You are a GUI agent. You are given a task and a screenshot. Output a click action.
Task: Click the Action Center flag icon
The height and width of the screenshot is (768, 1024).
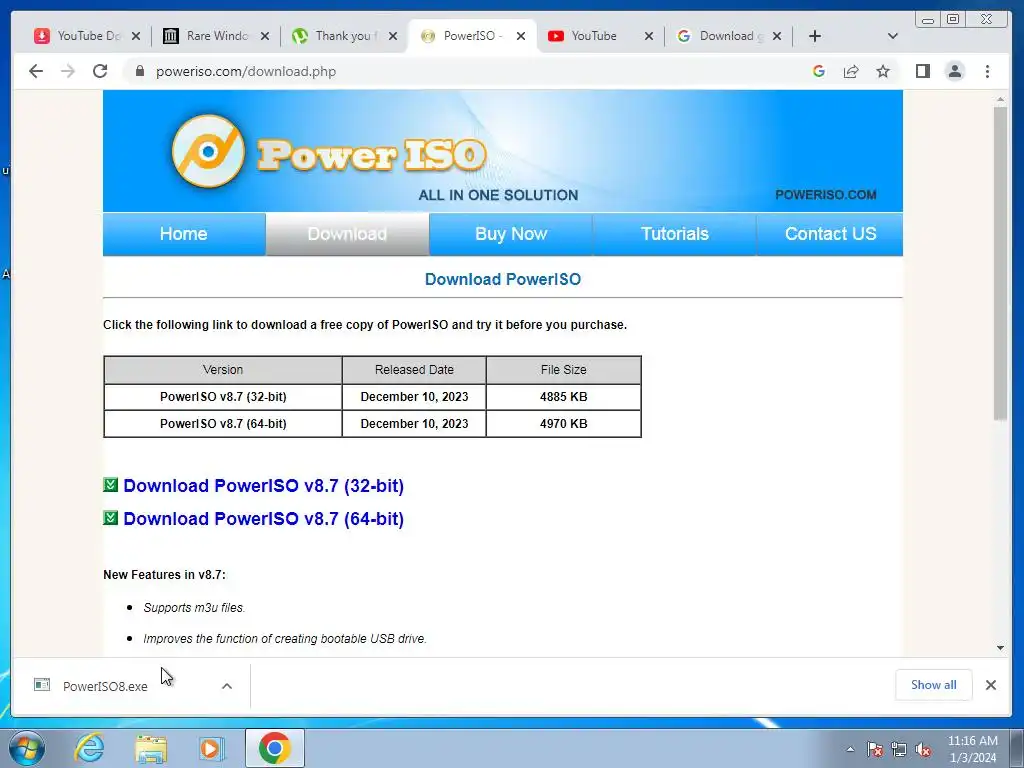874,749
